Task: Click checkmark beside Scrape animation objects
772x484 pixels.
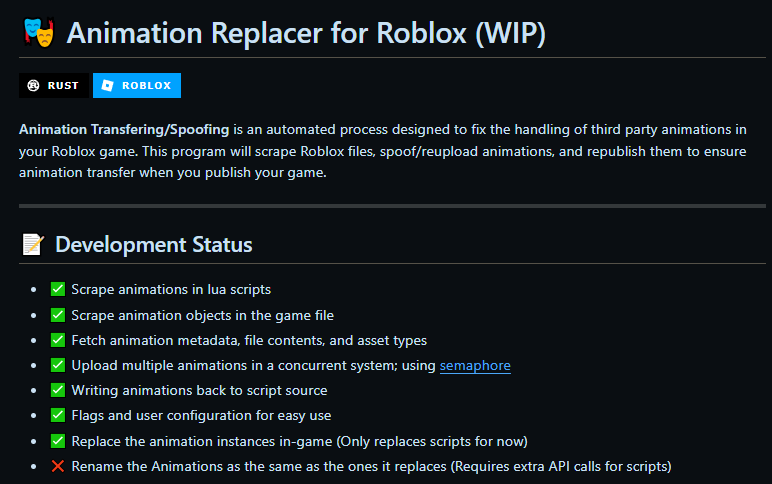Action: (58, 315)
